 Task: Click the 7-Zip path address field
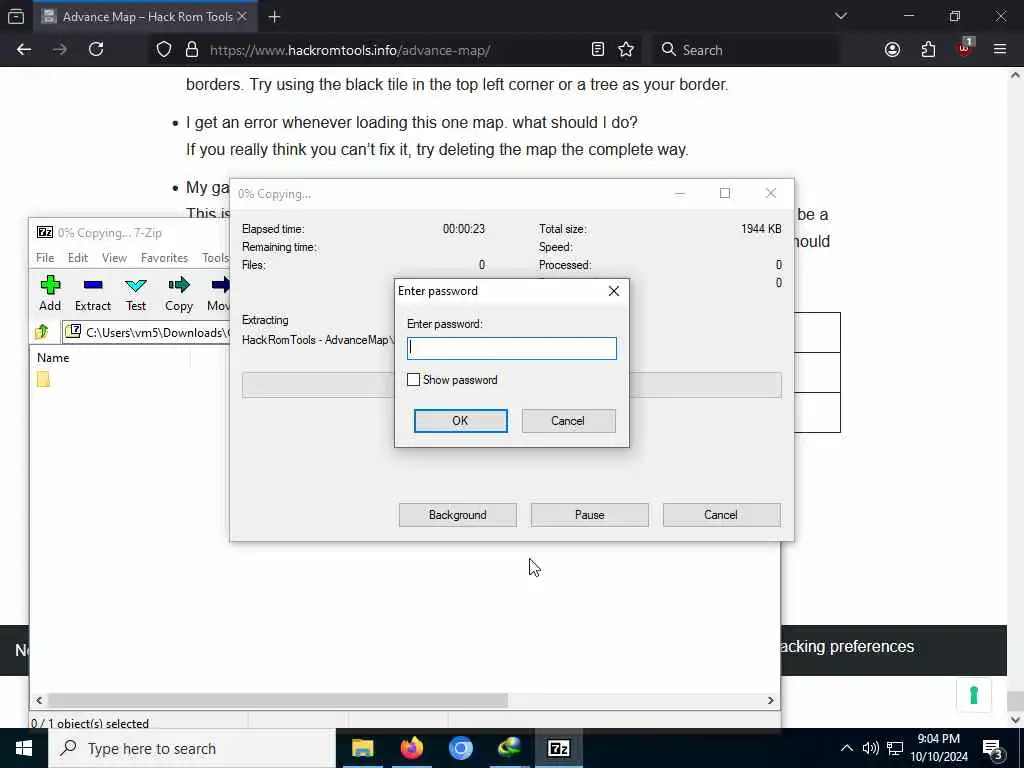(x=147, y=332)
